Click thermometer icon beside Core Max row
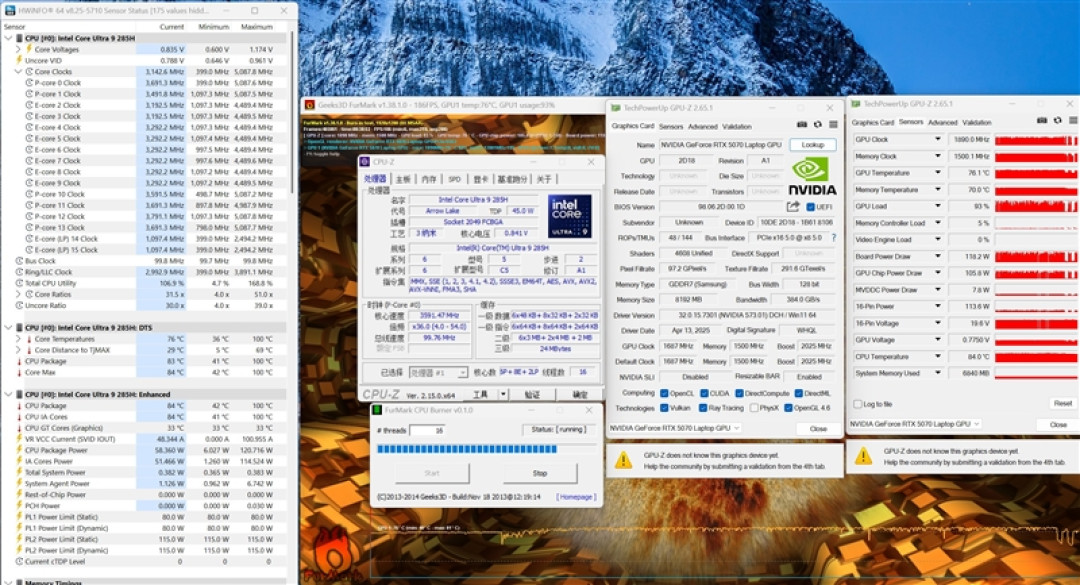Image resolution: width=1080 pixels, height=585 pixels. [x=19, y=372]
